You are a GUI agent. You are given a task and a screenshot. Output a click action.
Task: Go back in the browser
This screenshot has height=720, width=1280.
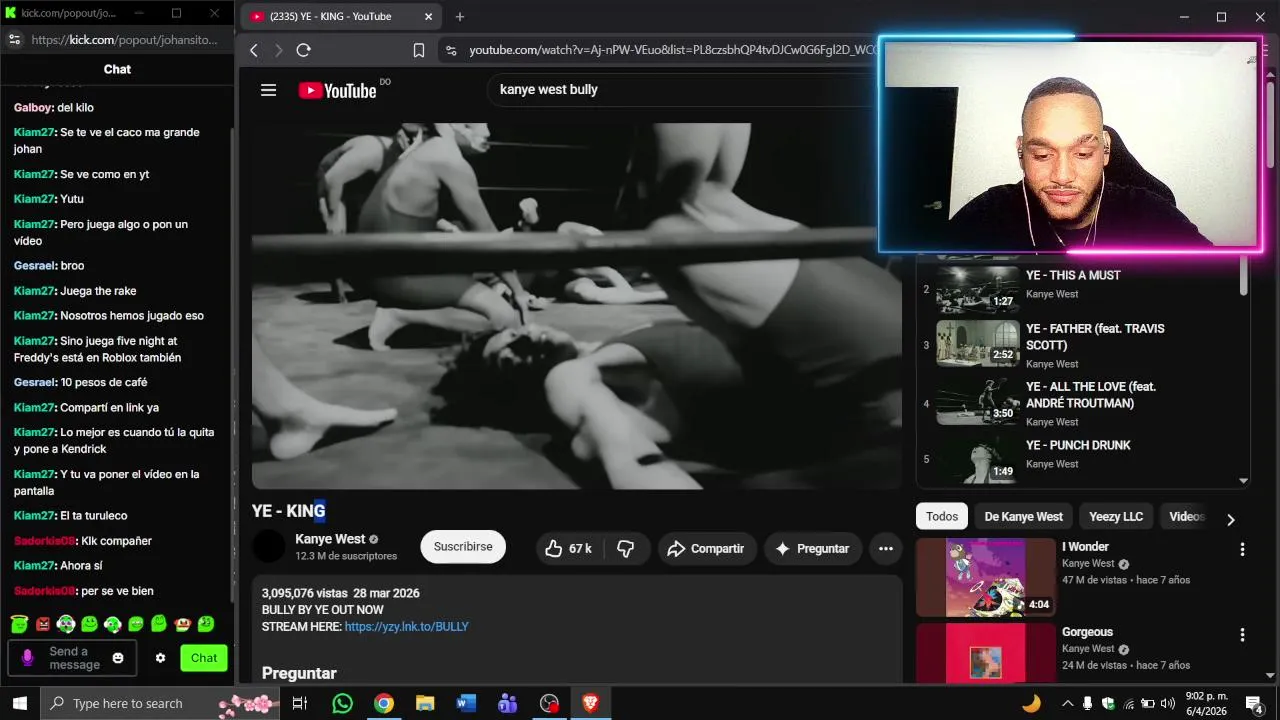254,50
